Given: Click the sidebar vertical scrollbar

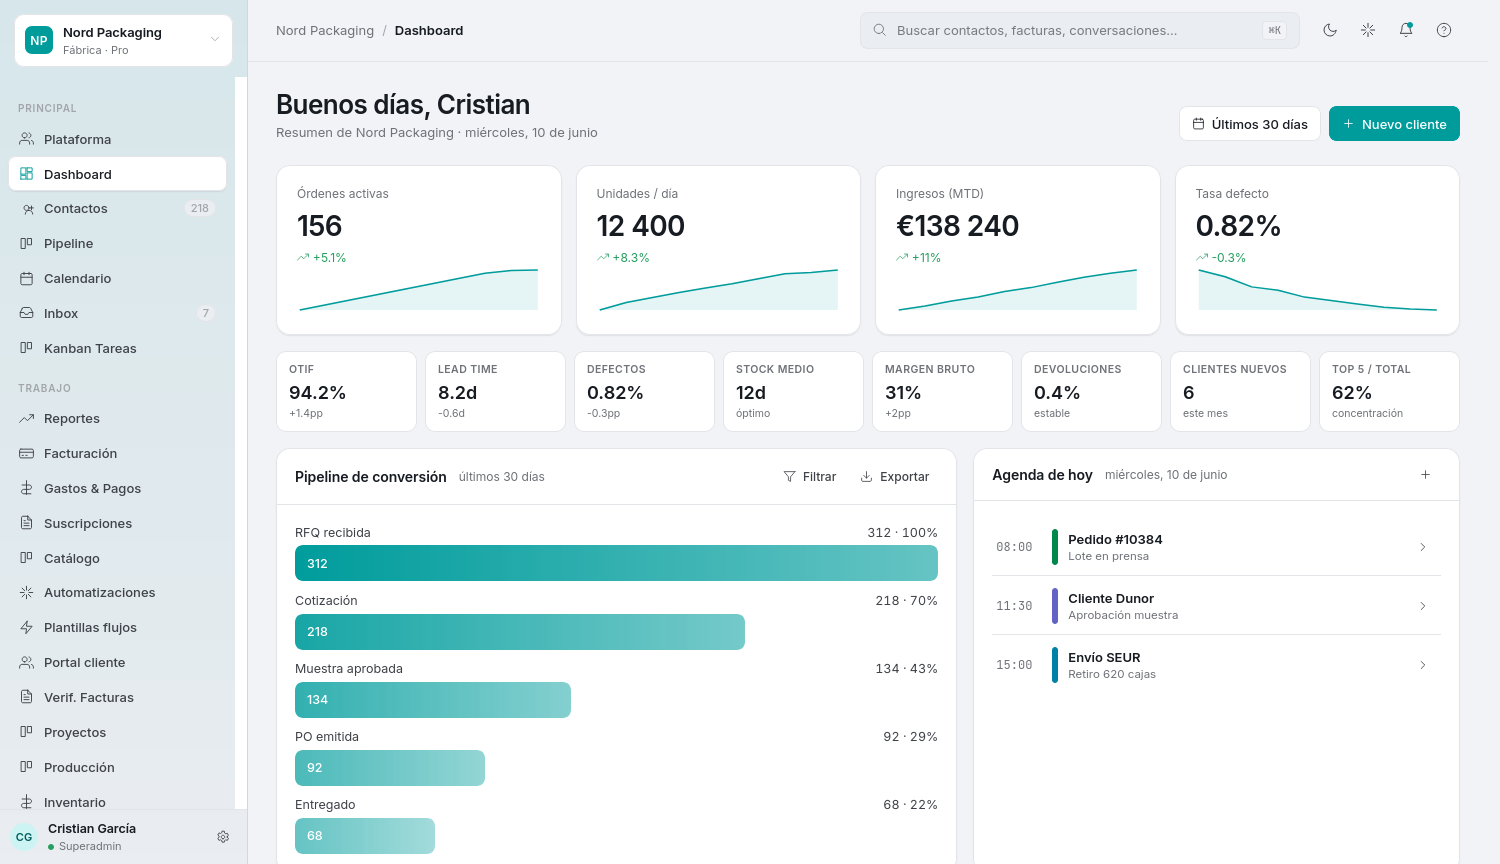Looking at the screenshot, I should click(x=241, y=443).
